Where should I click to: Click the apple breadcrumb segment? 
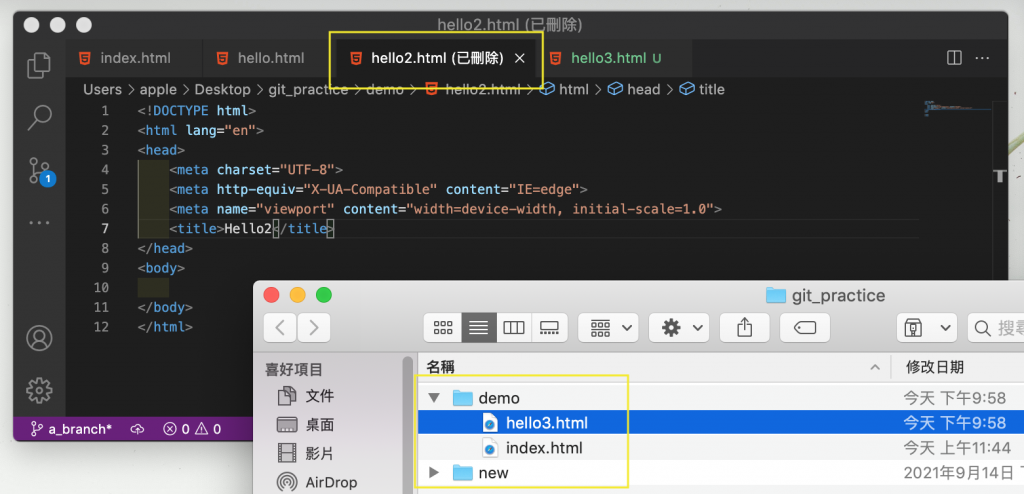click(158, 90)
